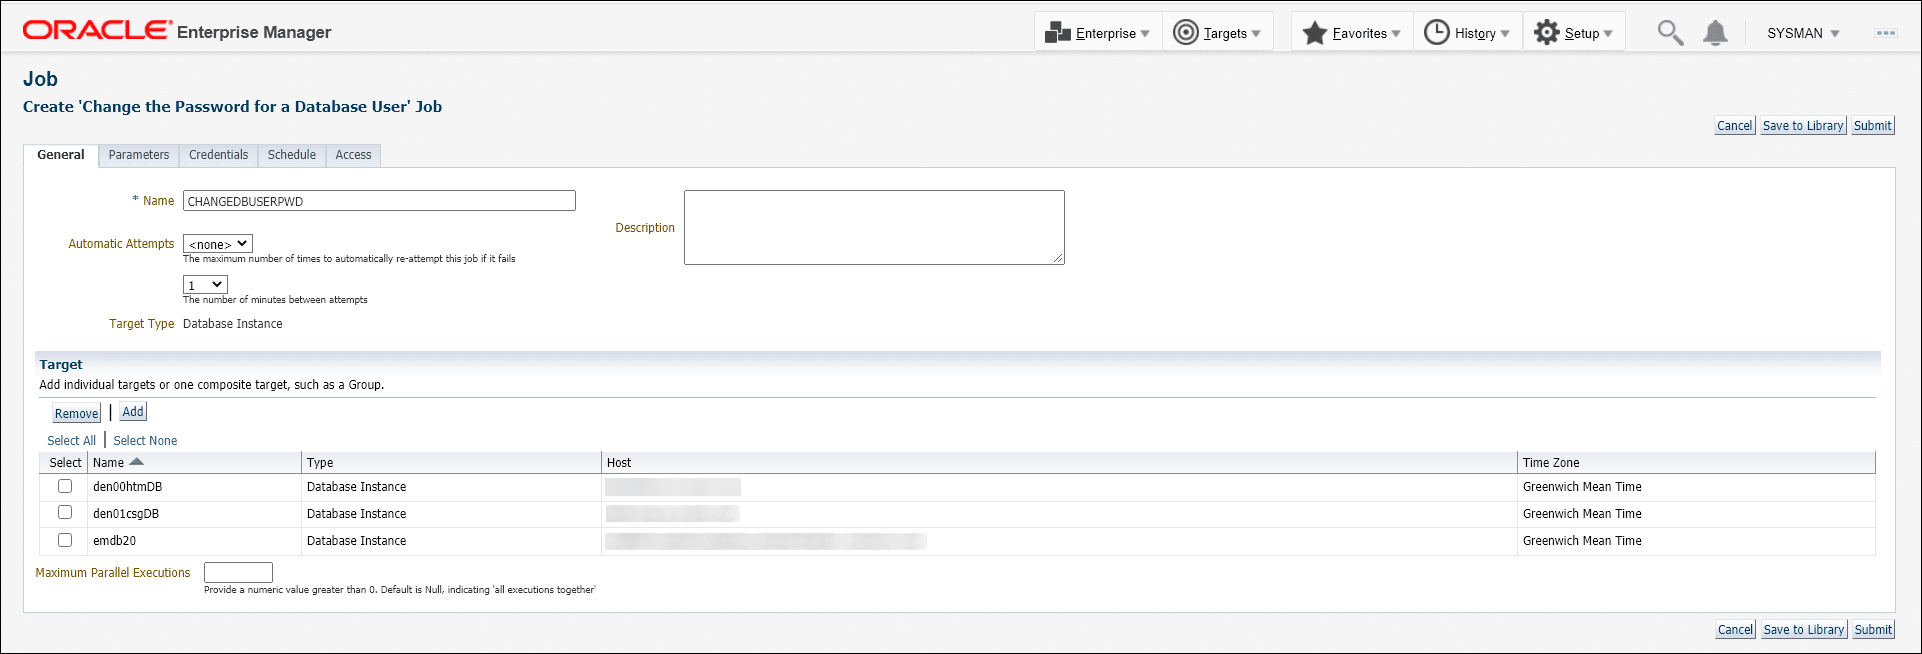Image resolution: width=1922 pixels, height=654 pixels.
Task: Switch to the Credentials tab
Action: tap(218, 155)
